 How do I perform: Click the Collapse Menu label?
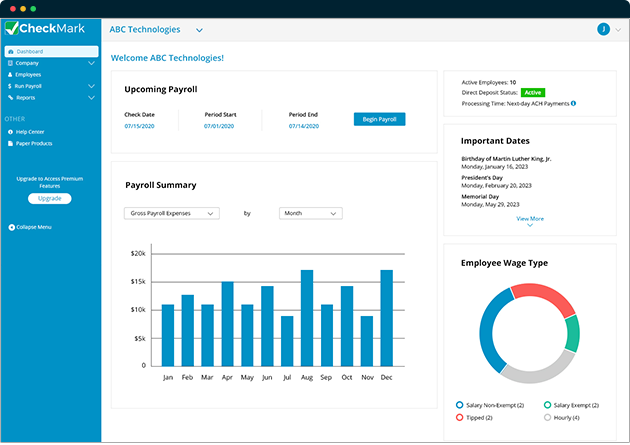click(34, 227)
